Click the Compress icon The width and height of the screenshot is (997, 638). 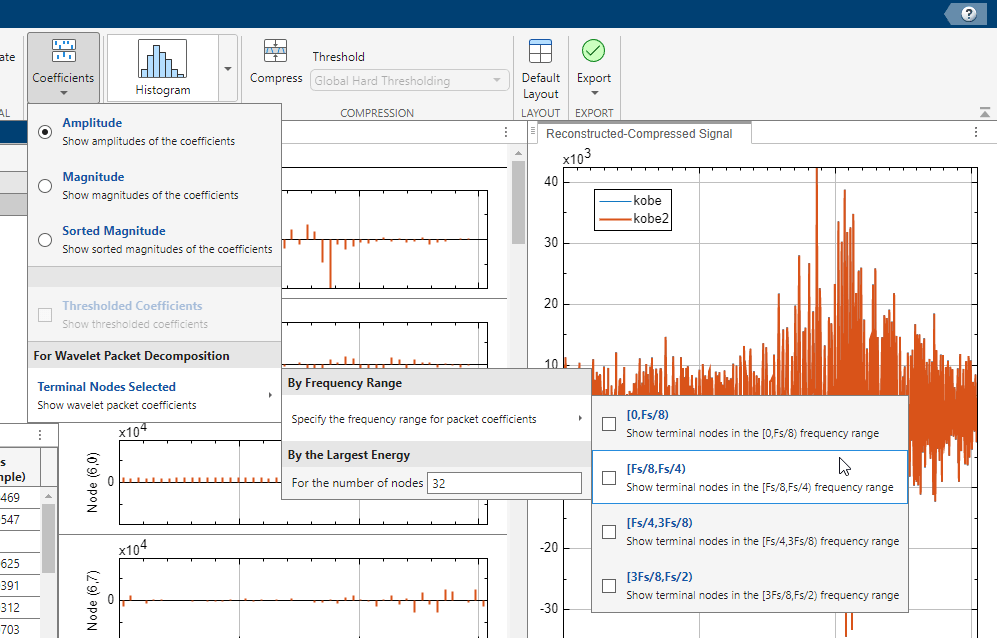coord(275,52)
